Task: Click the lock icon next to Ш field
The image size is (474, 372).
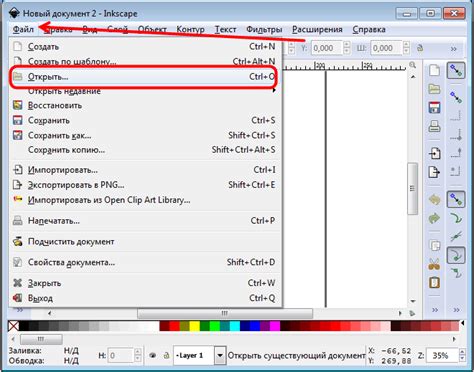Action: 420,48
